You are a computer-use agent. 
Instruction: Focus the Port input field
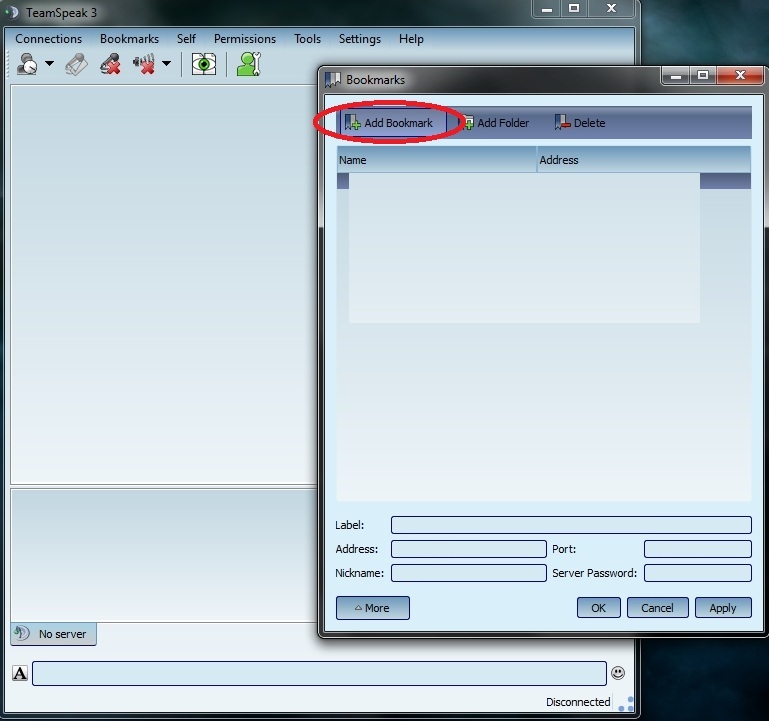697,549
